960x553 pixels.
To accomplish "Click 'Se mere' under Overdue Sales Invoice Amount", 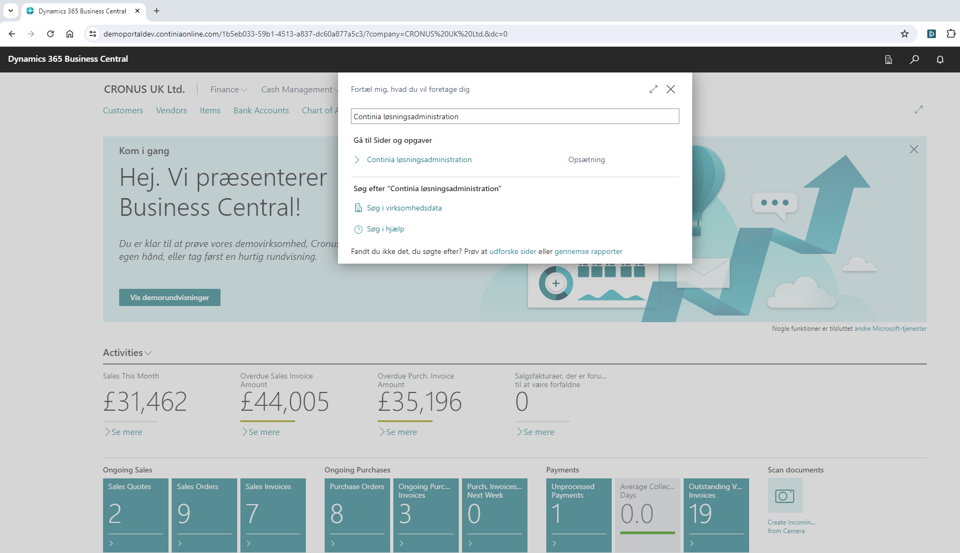I will click(x=260, y=432).
